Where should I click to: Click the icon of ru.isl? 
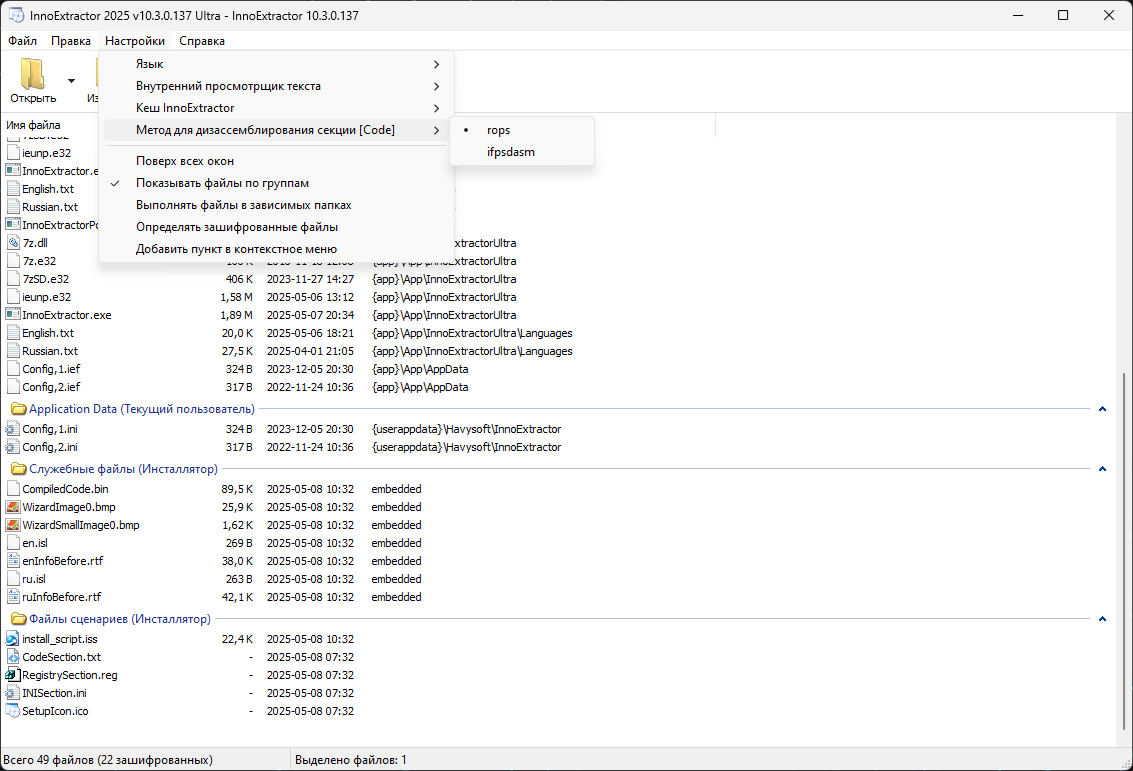[13, 579]
